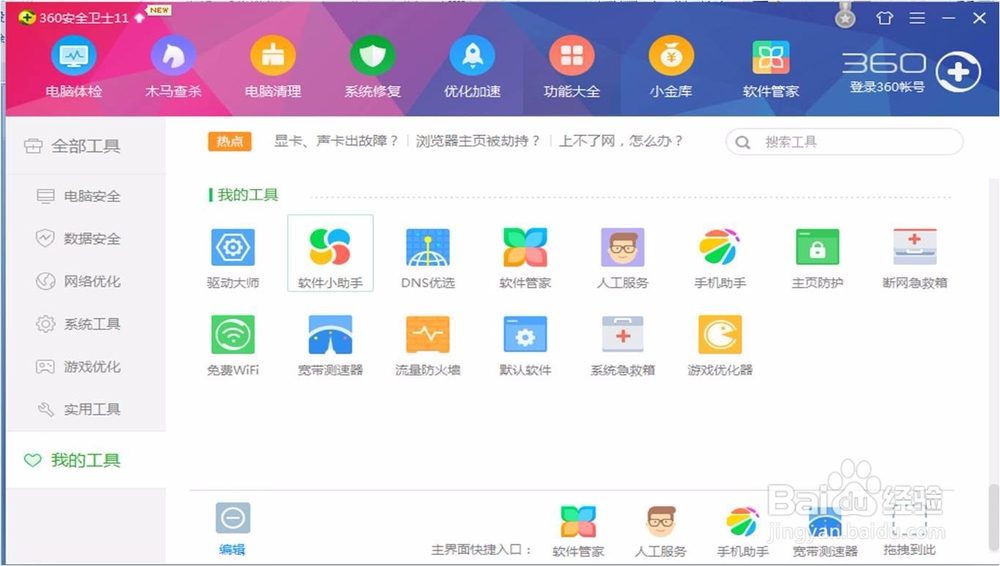Open 手机助手 shortcut in bottom bar
1000x566 pixels.
coord(742,531)
